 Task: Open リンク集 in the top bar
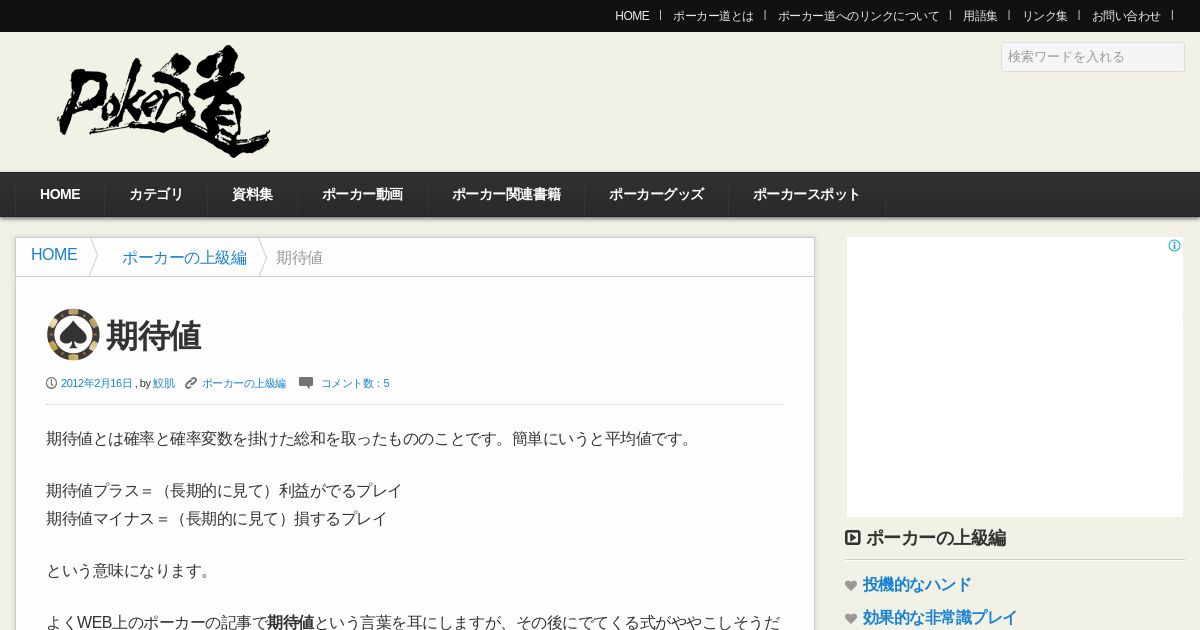point(1045,16)
